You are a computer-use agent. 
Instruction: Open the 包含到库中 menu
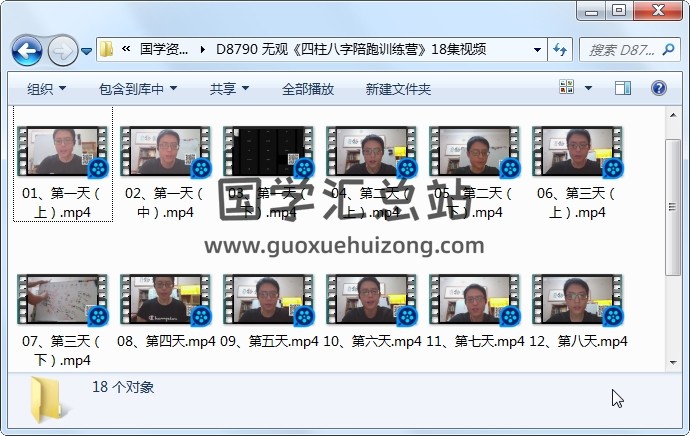[x=138, y=89]
